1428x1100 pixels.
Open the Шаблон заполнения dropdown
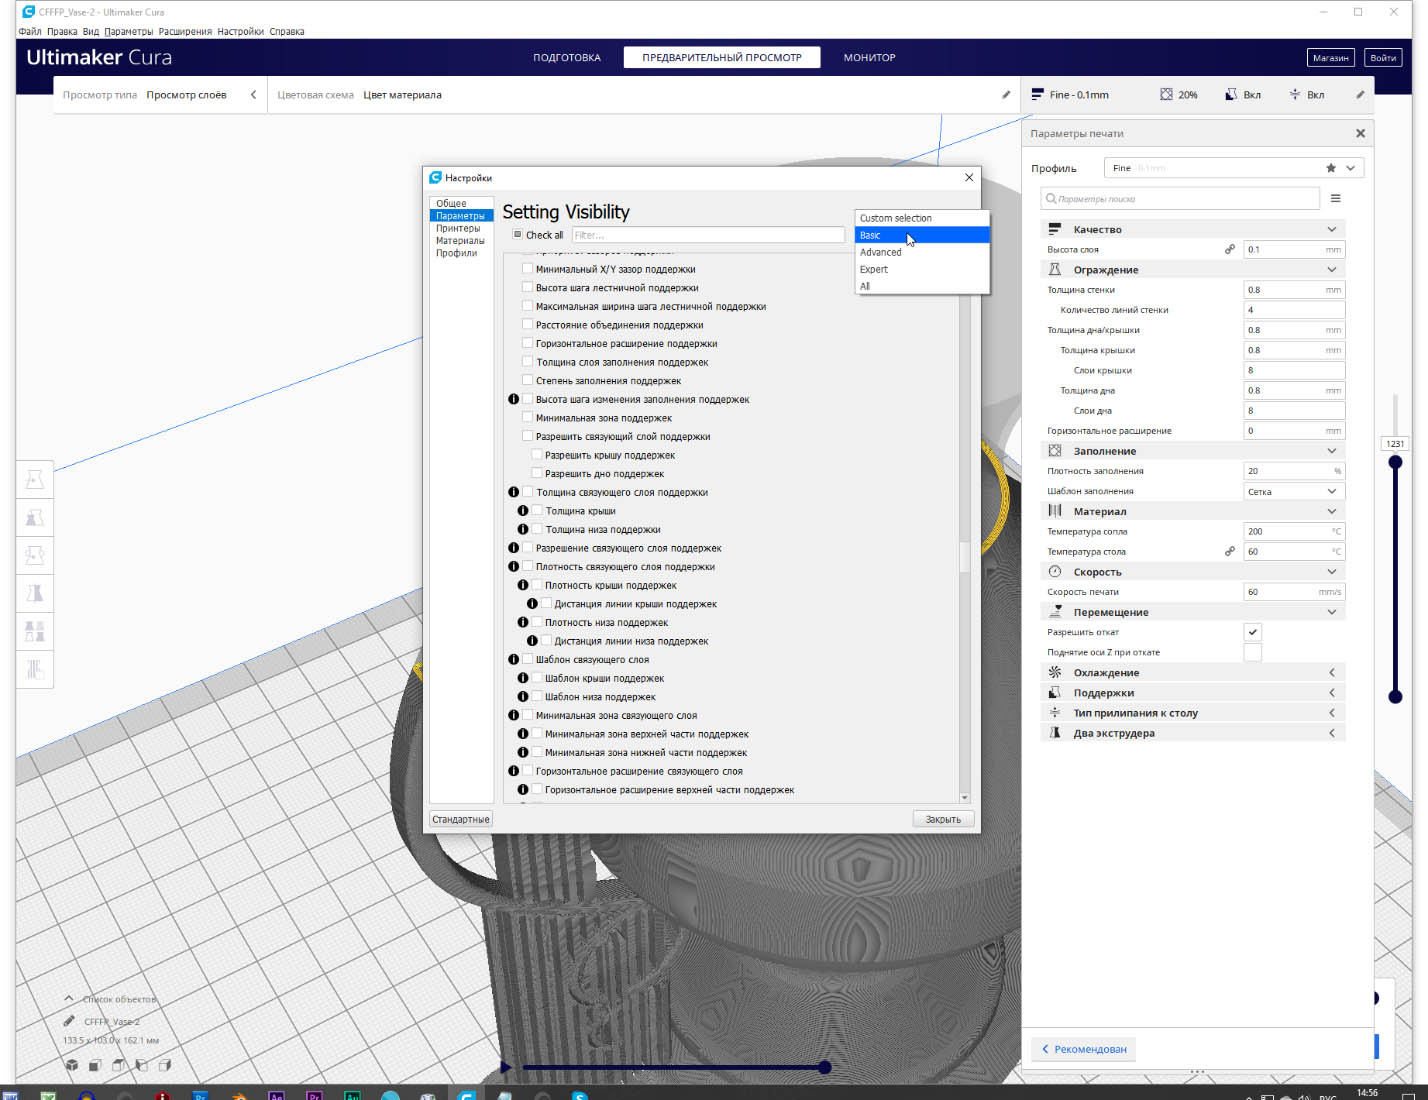1294,491
